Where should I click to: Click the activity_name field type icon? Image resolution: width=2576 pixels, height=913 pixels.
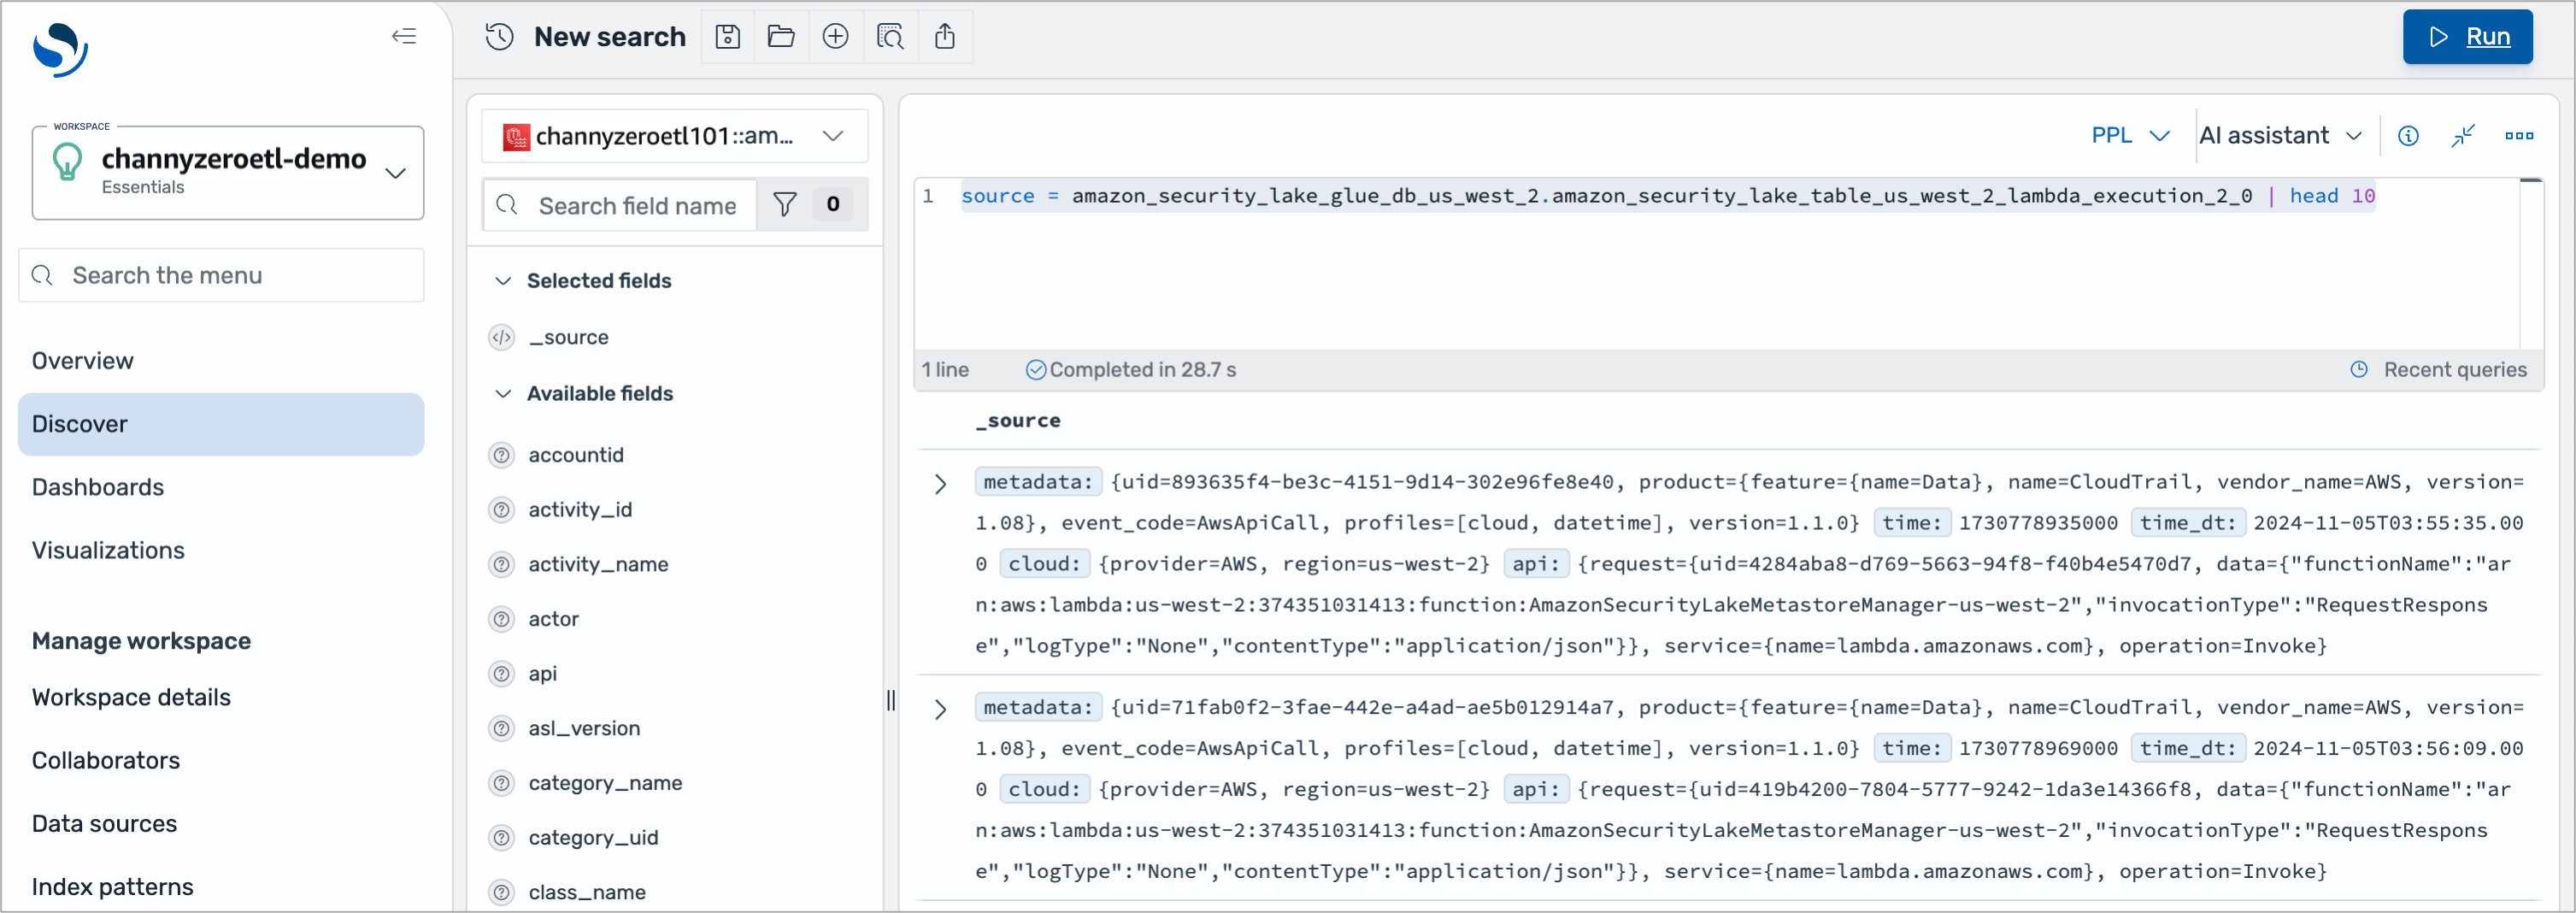(x=502, y=565)
